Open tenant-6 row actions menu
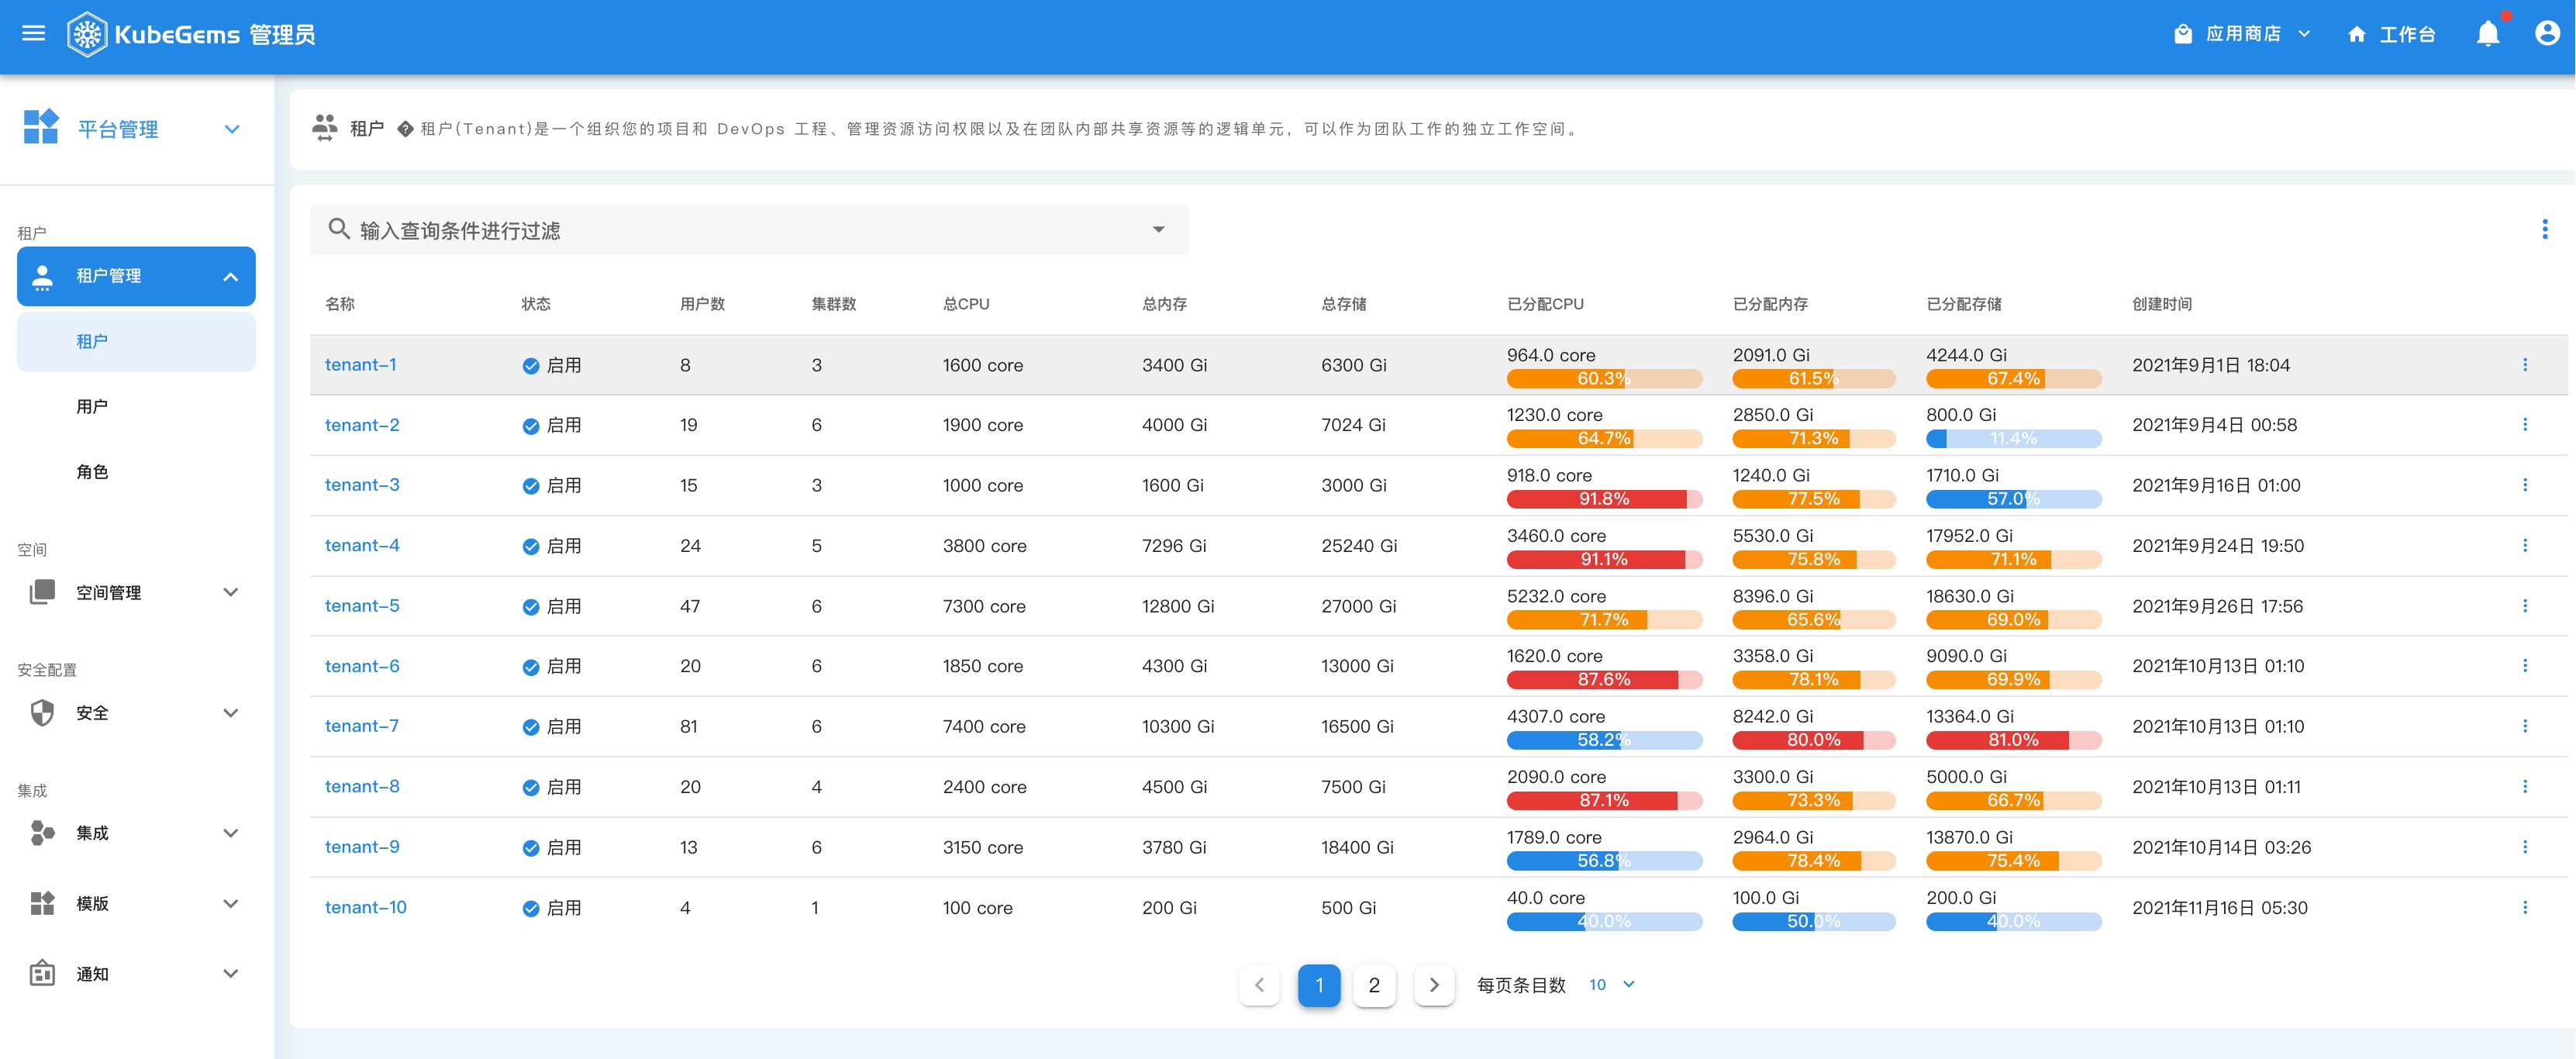Image resolution: width=2576 pixels, height=1059 pixels. tap(2524, 666)
